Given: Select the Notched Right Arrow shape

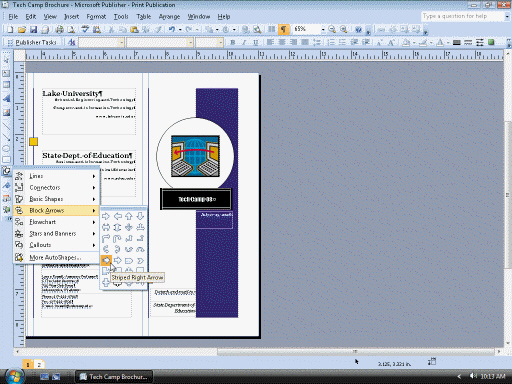Looking at the screenshot, I should (x=117, y=260).
